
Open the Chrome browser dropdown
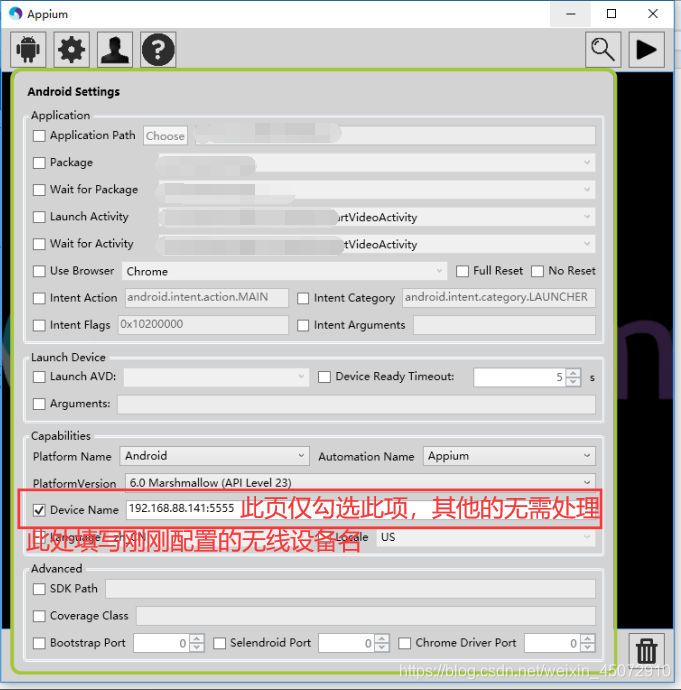click(x=284, y=271)
